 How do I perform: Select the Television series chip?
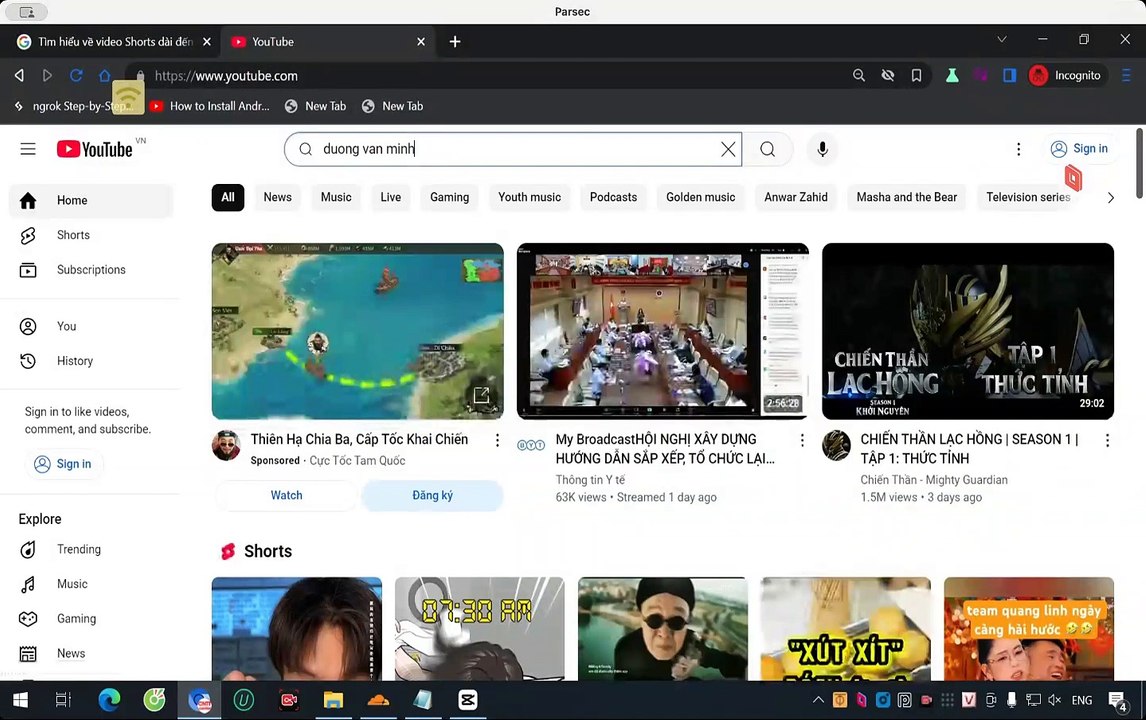pyautogui.click(x=1028, y=197)
